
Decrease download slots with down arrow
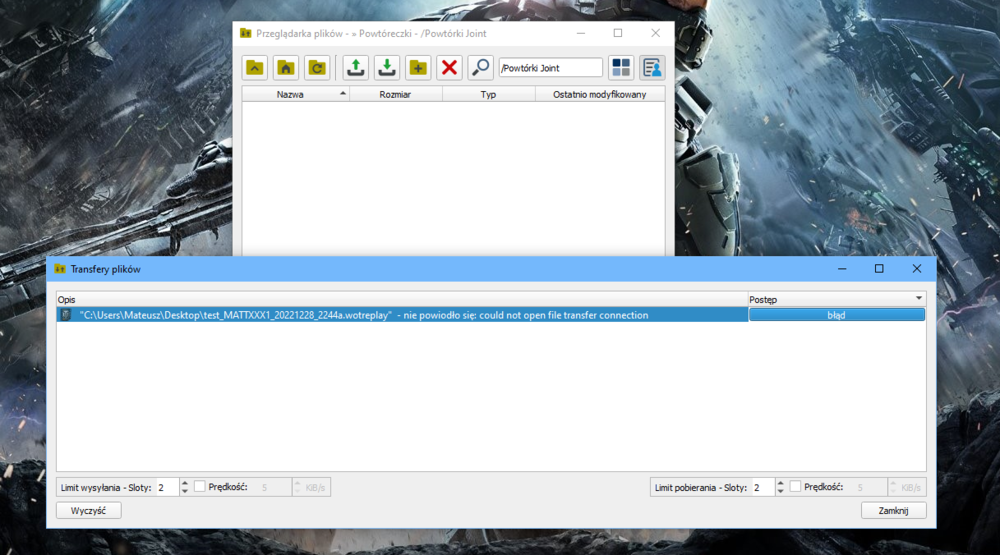[781, 491]
